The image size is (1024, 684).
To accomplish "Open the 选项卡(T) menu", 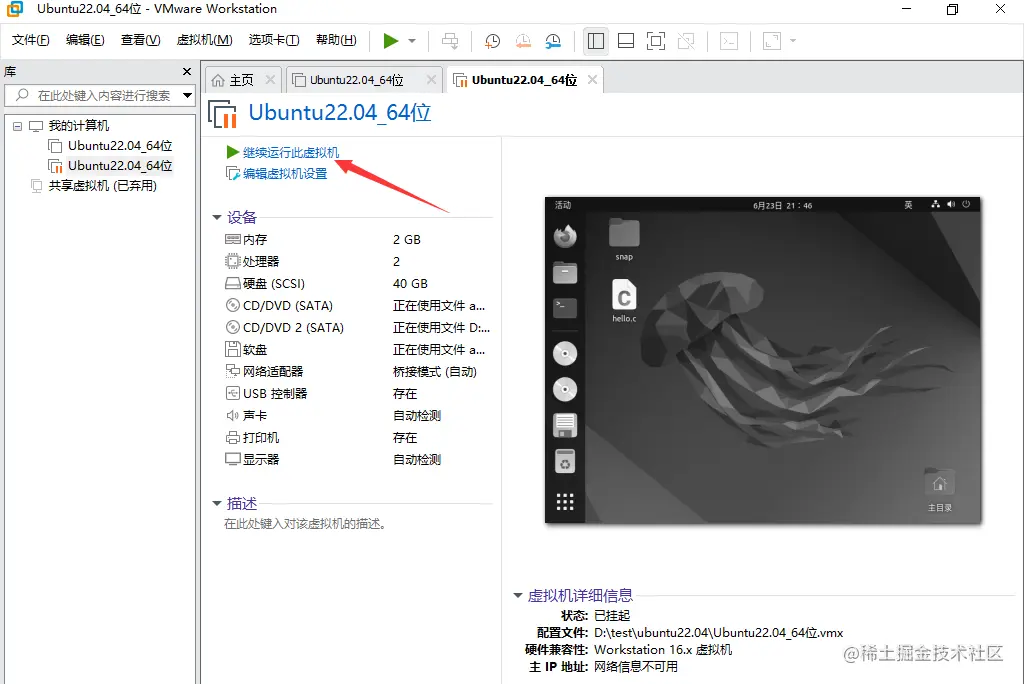I will [x=274, y=40].
